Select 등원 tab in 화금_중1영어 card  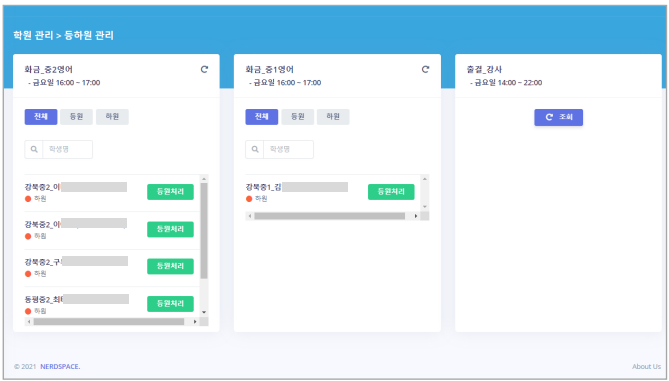(x=297, y=116)
